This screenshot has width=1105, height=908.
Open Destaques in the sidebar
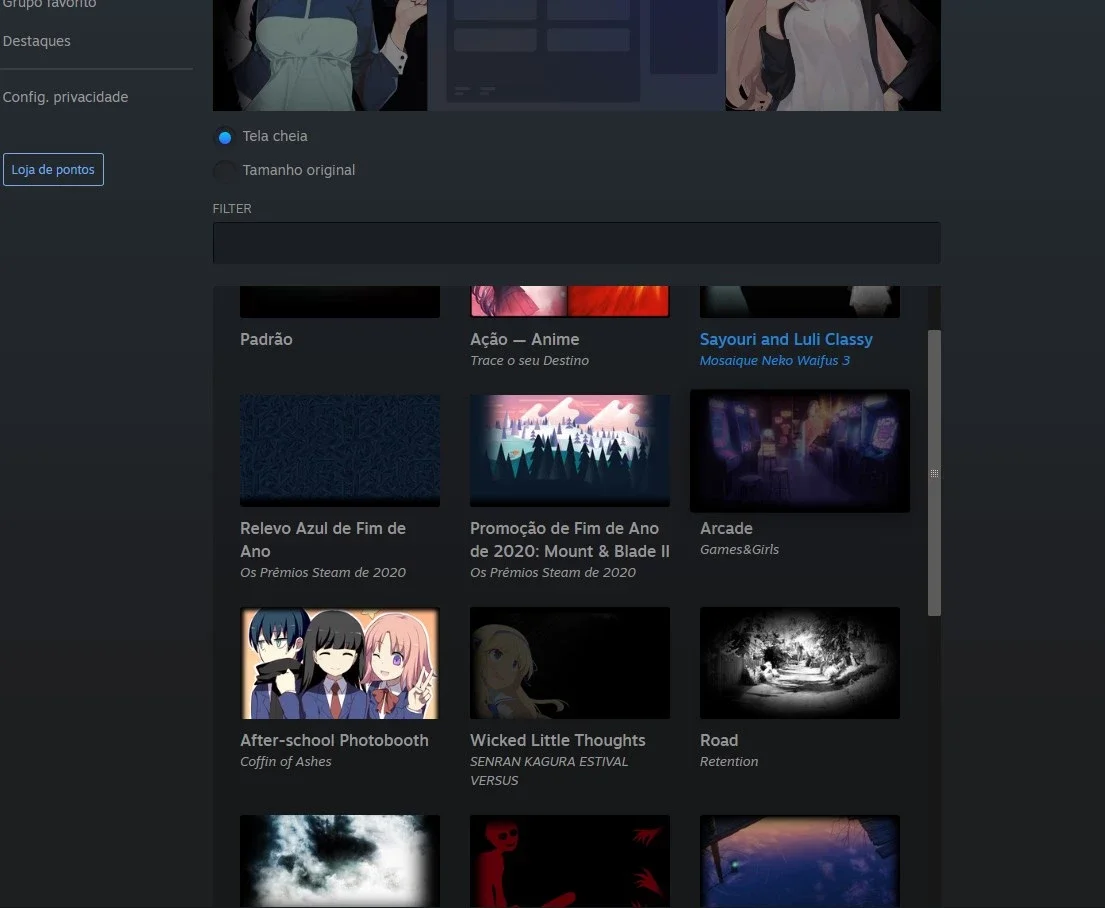pos(37,41)
